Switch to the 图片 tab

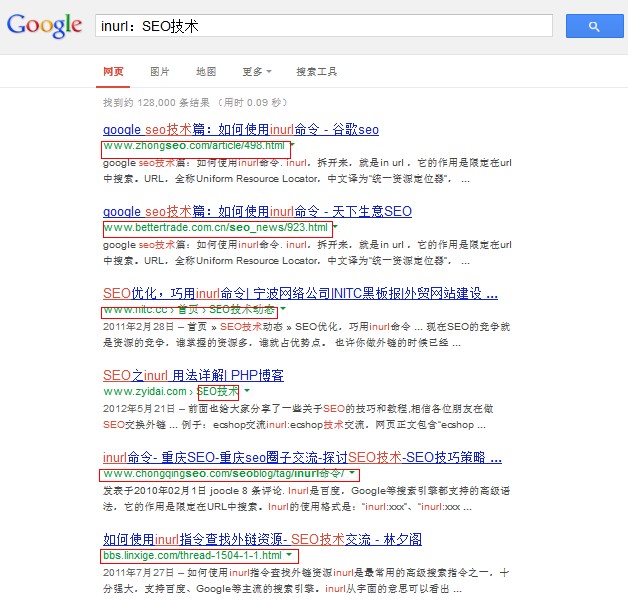[160, 72]
